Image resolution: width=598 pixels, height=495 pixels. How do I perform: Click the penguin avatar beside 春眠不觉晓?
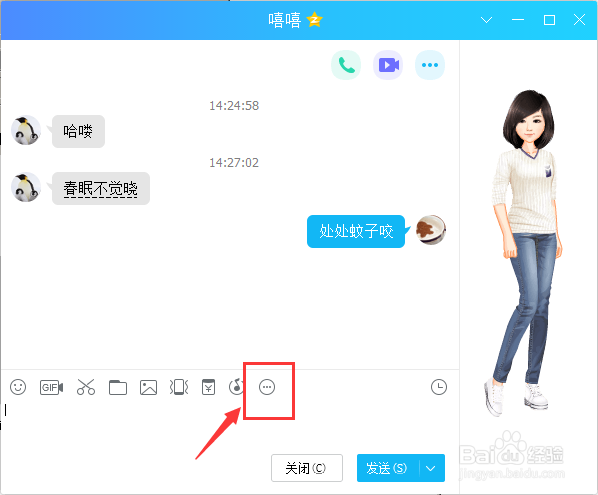(x=26, y=187)
